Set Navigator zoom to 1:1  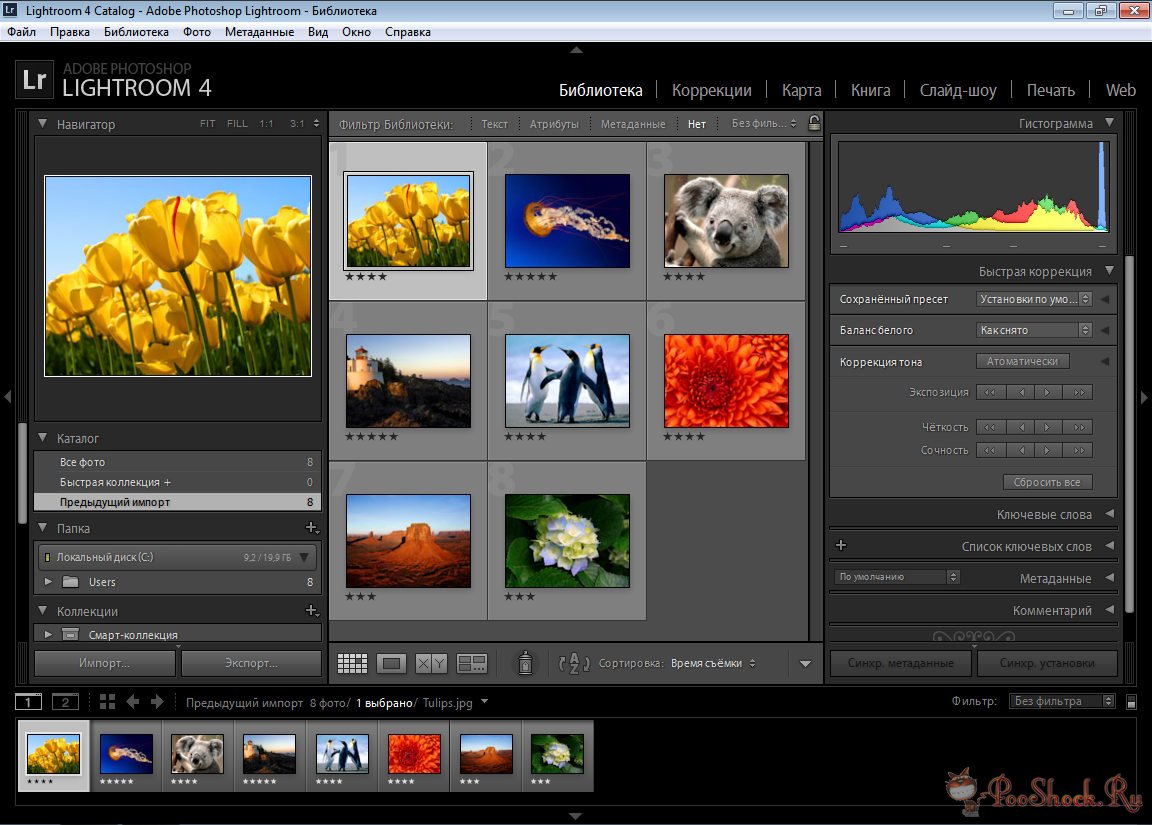point(266,123)
